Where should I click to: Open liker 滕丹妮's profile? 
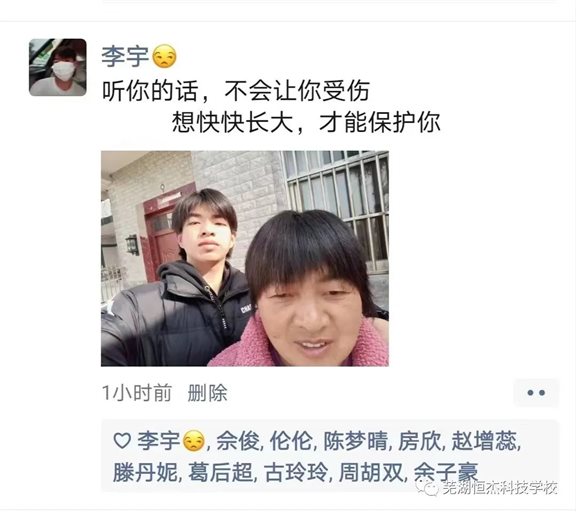pos(145,472)
